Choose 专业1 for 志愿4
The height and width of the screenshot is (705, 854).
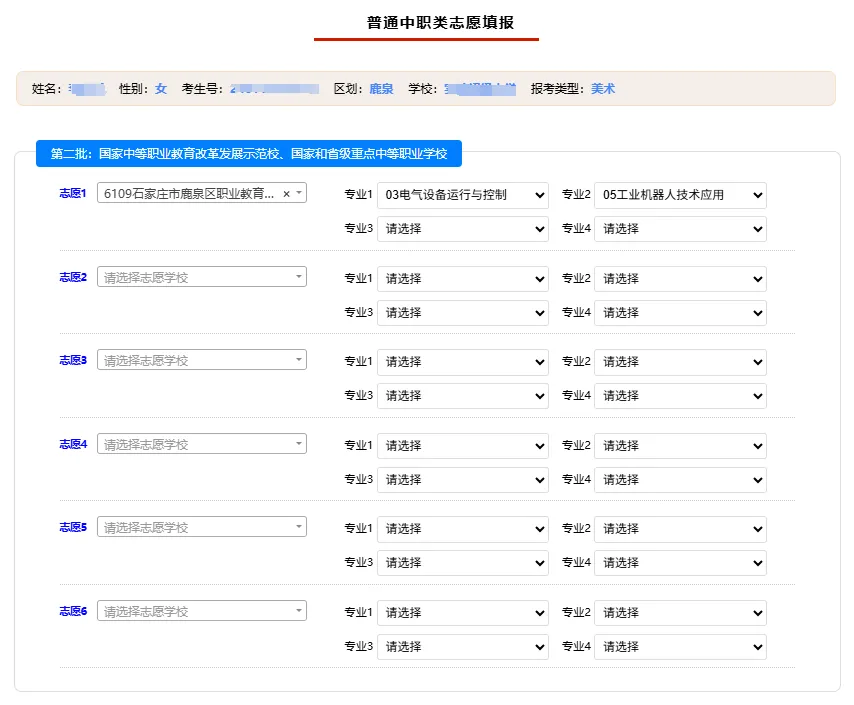click(x=462, y=446)
